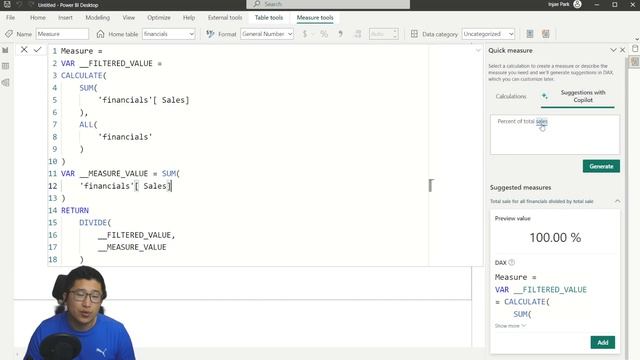Click the Power BI save icon in title bar

pos(7,5)
